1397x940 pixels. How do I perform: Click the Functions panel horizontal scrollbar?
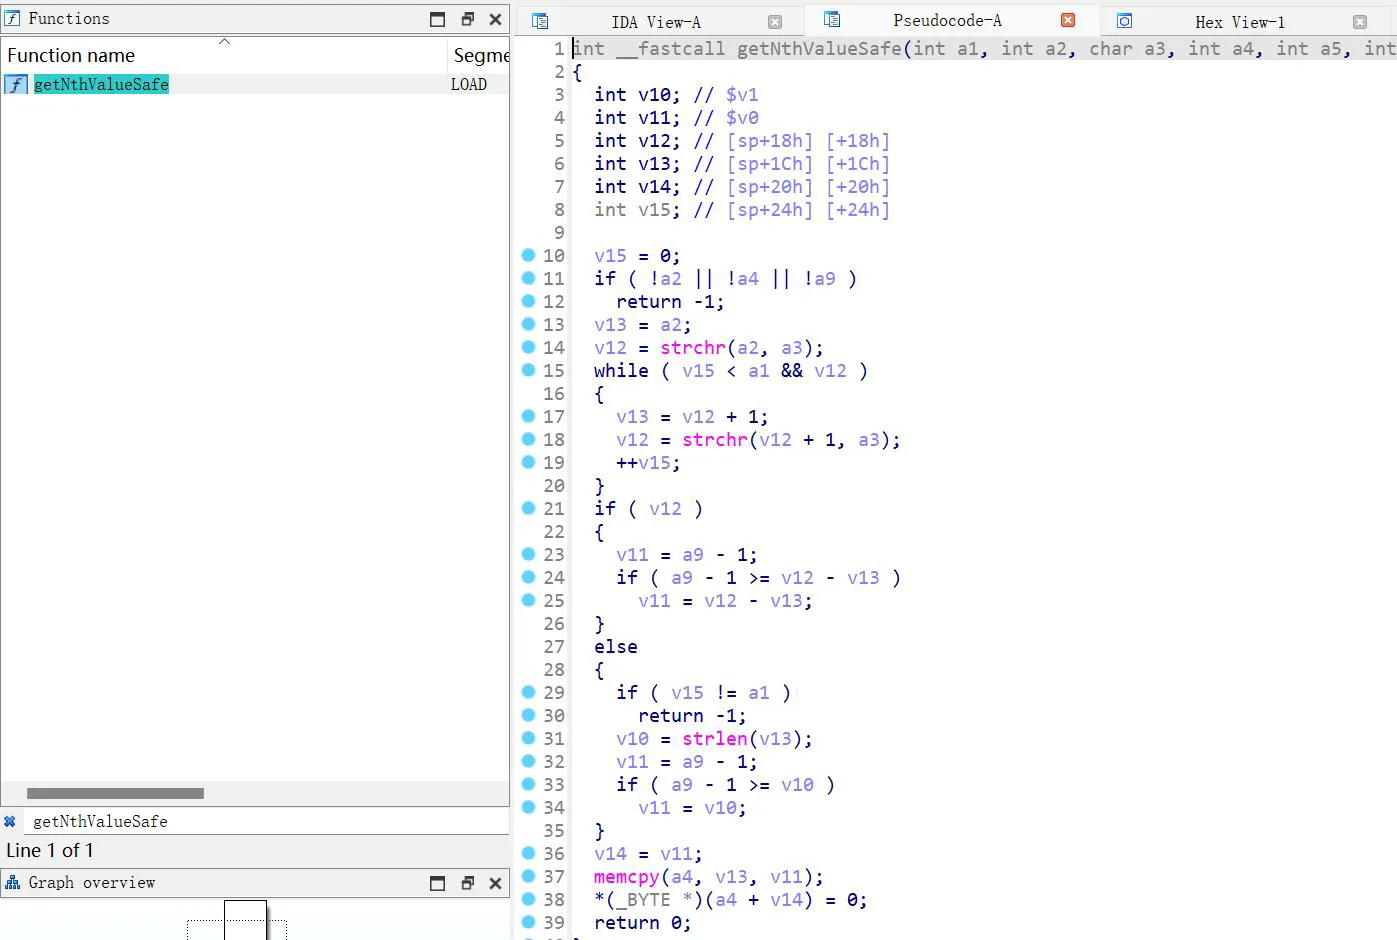(x=115, y=793)
